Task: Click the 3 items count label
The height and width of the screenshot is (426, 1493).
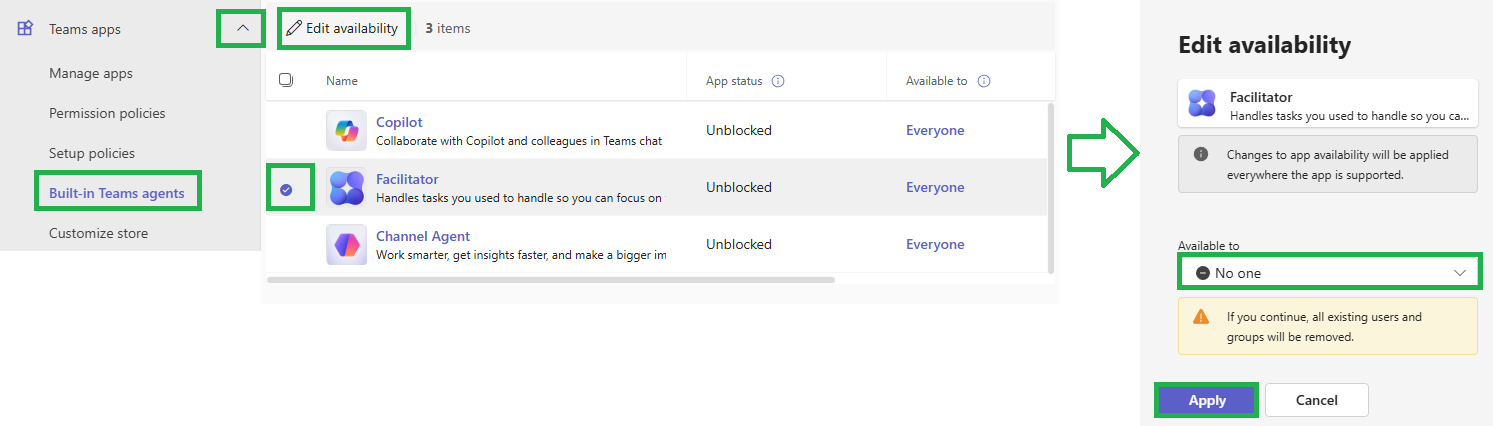Action: 448,28
